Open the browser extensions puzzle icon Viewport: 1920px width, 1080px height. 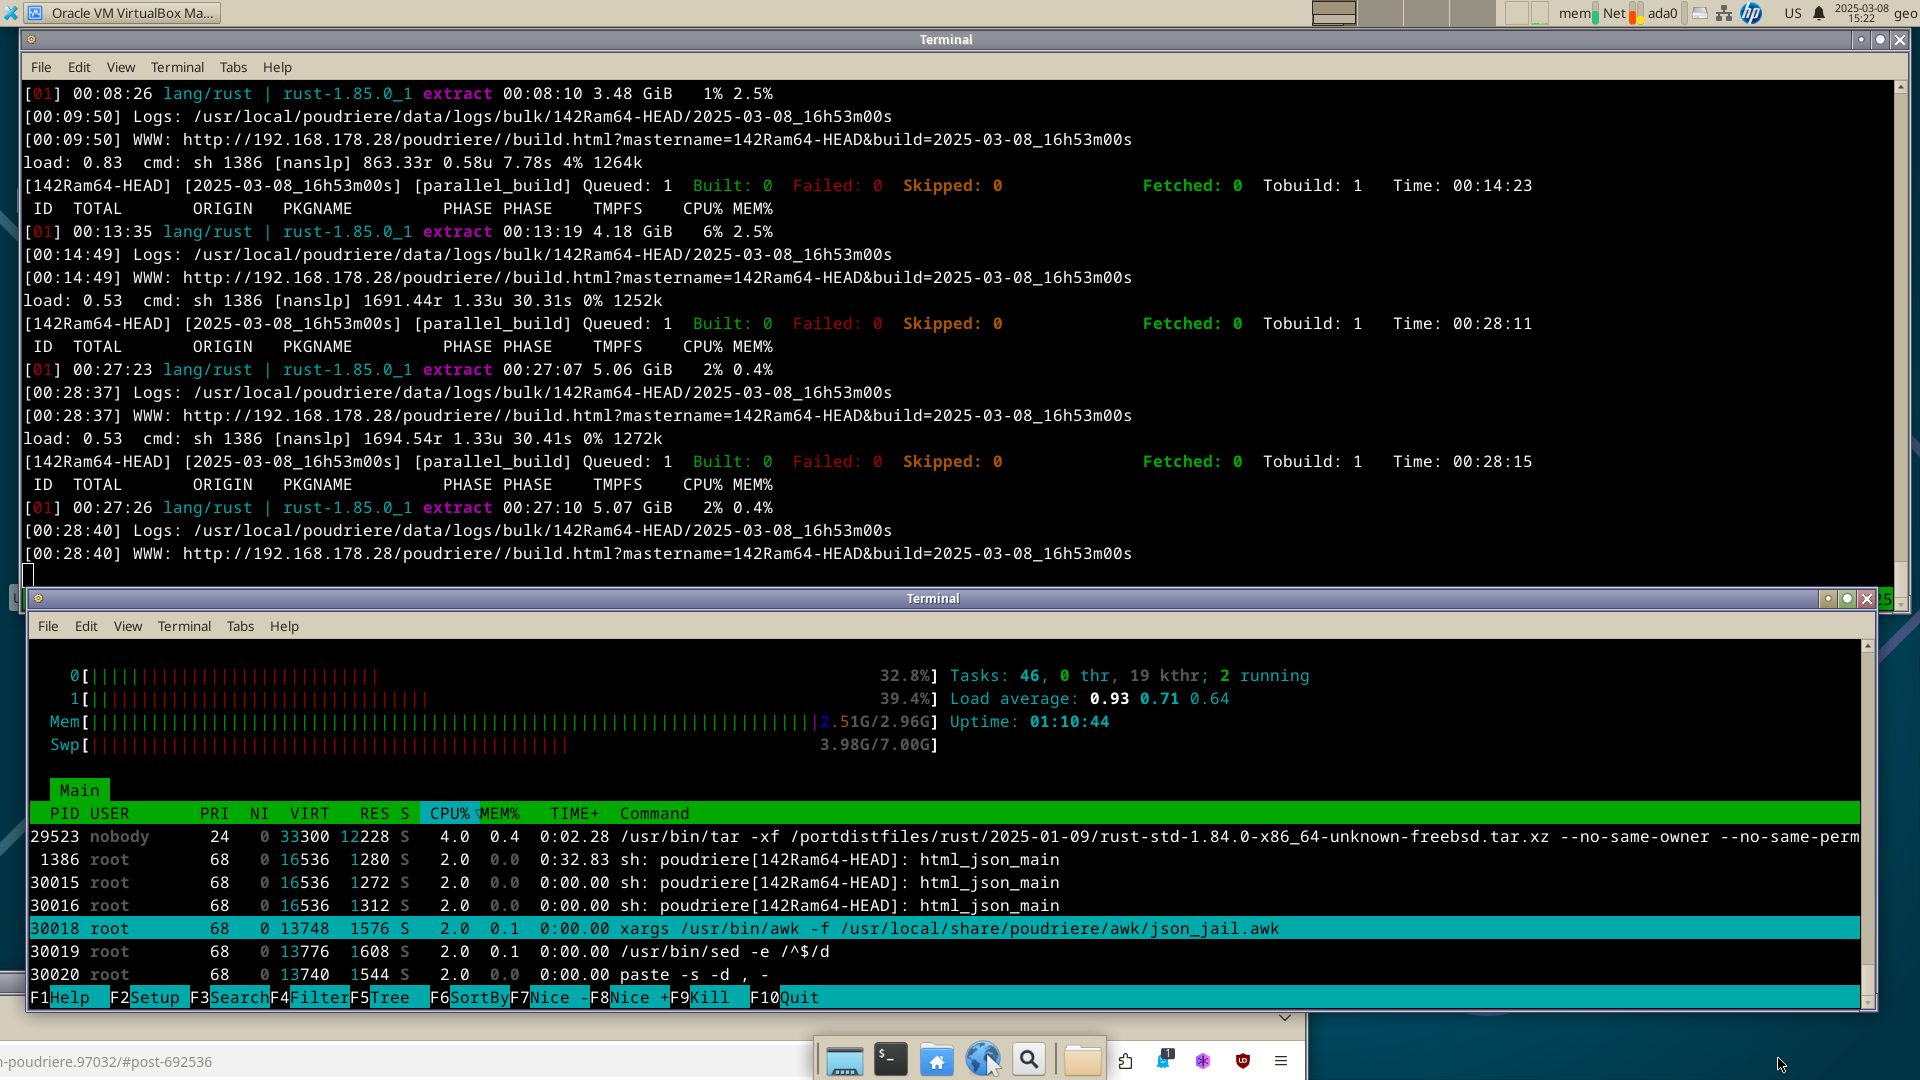point(1126,1061)
